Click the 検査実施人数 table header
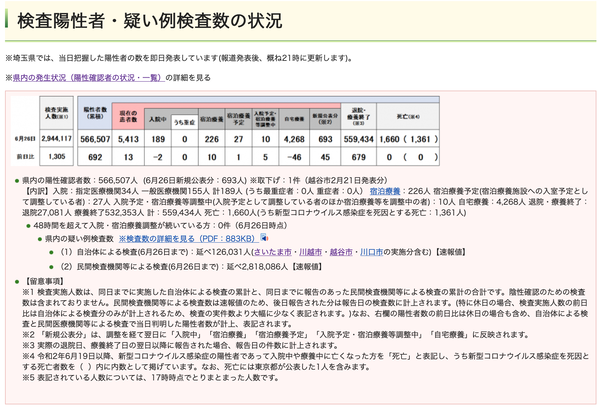Screen dimensions: 600x408 coord(57,113)
